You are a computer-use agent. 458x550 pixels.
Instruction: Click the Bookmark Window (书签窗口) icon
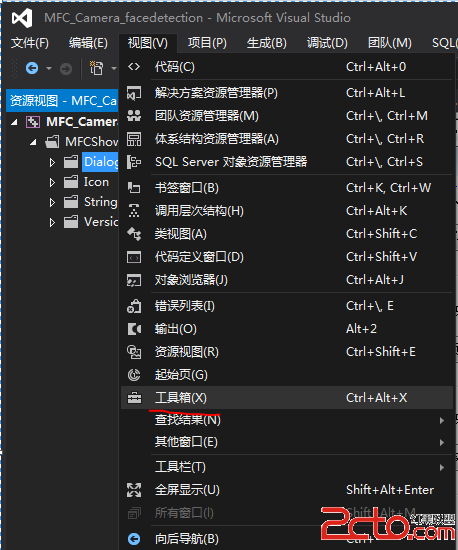(134, 188)
